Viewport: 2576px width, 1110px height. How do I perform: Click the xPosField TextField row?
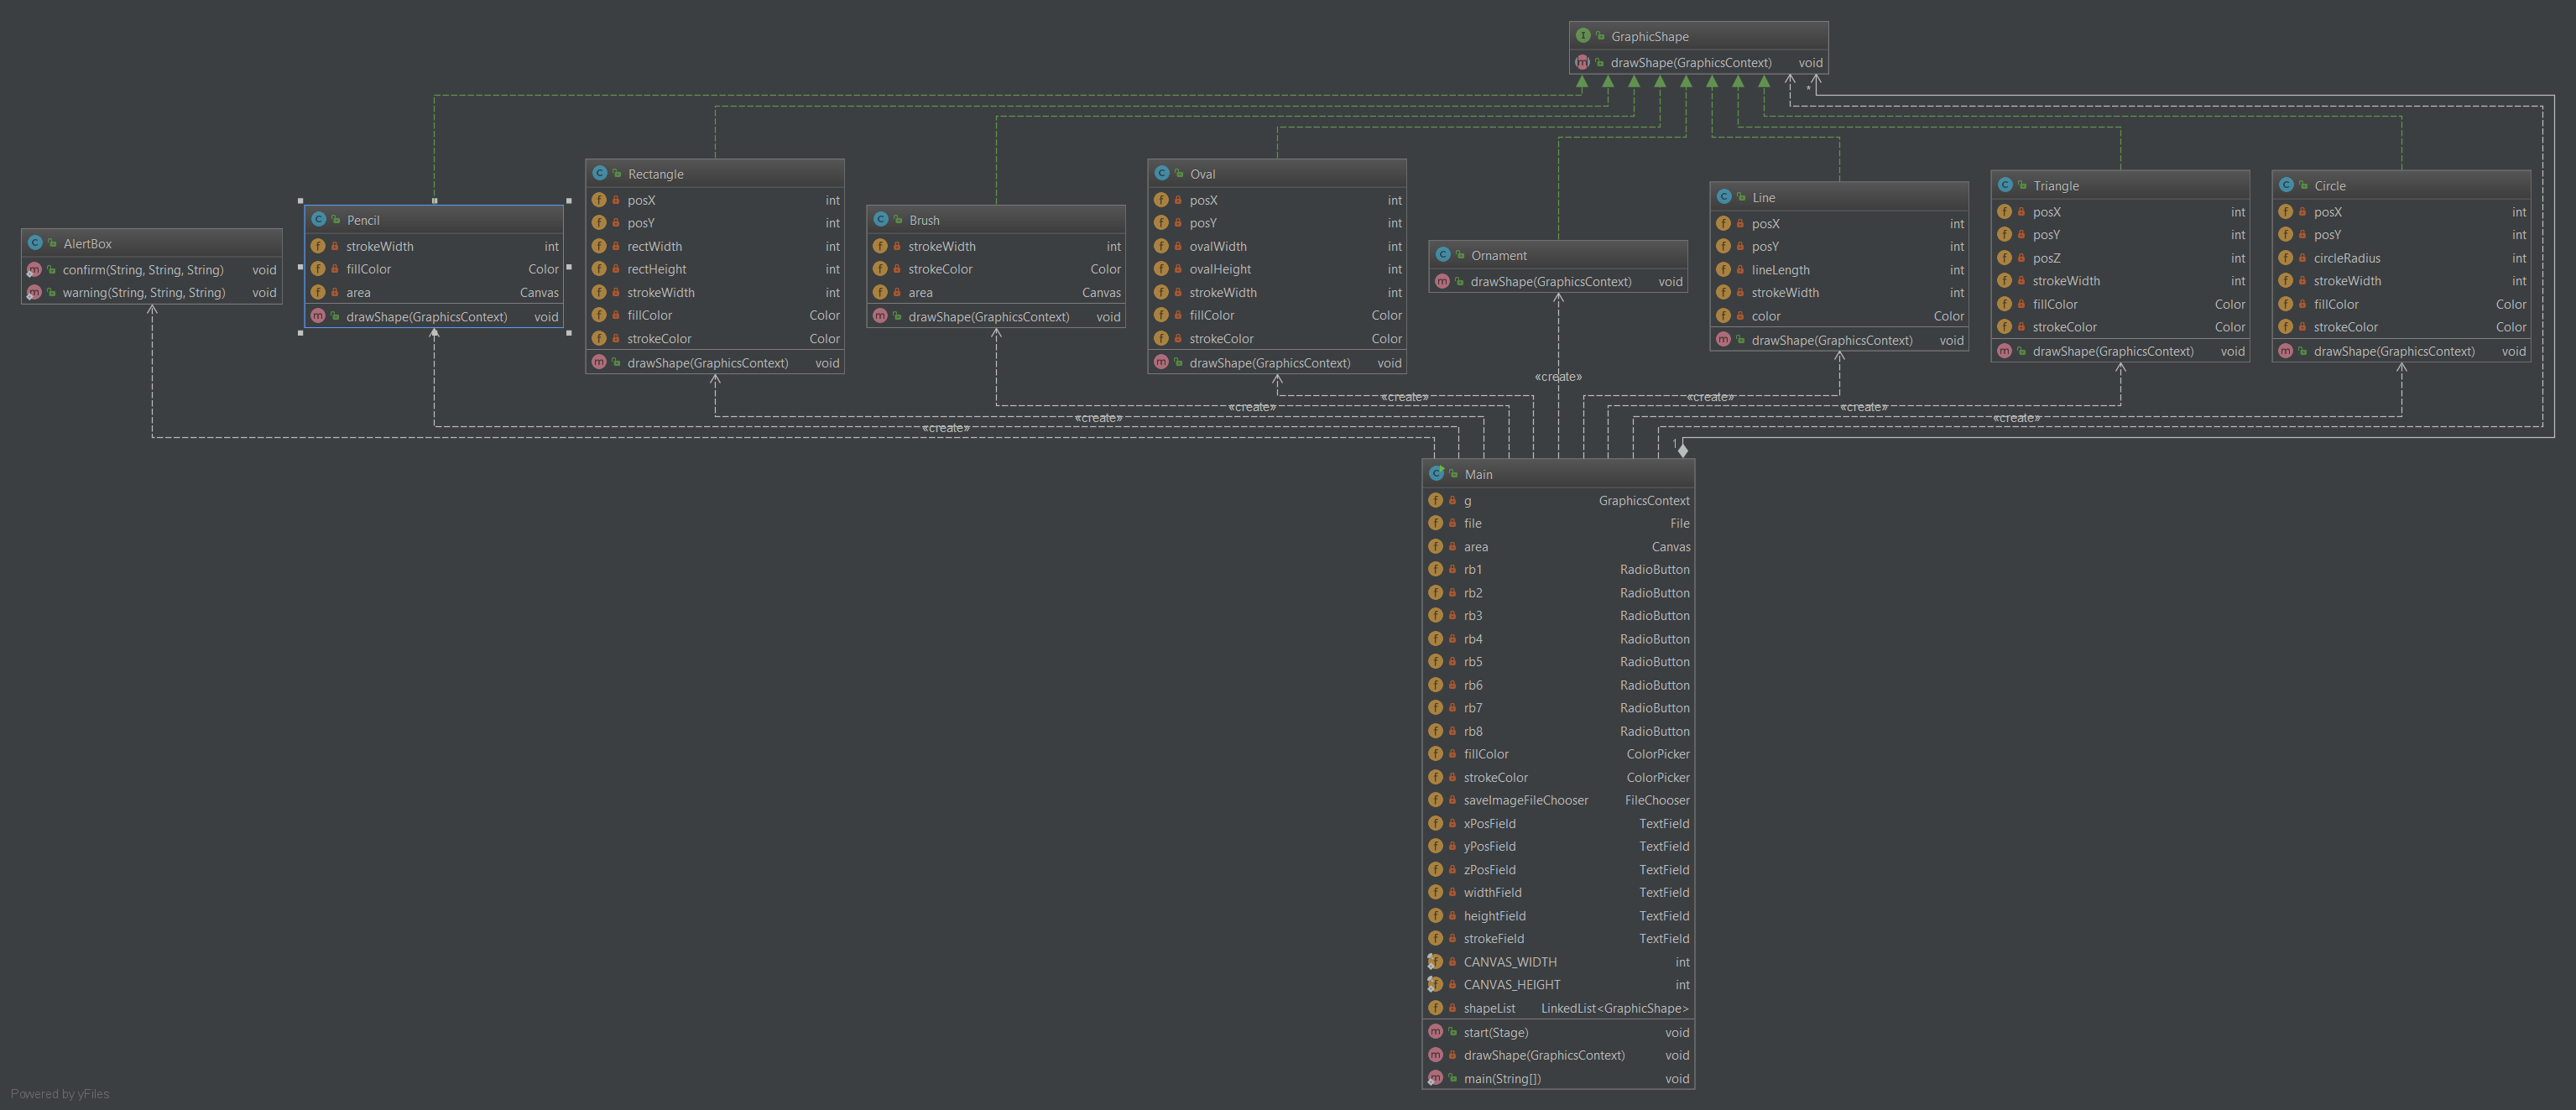[x=1558, y=823]
